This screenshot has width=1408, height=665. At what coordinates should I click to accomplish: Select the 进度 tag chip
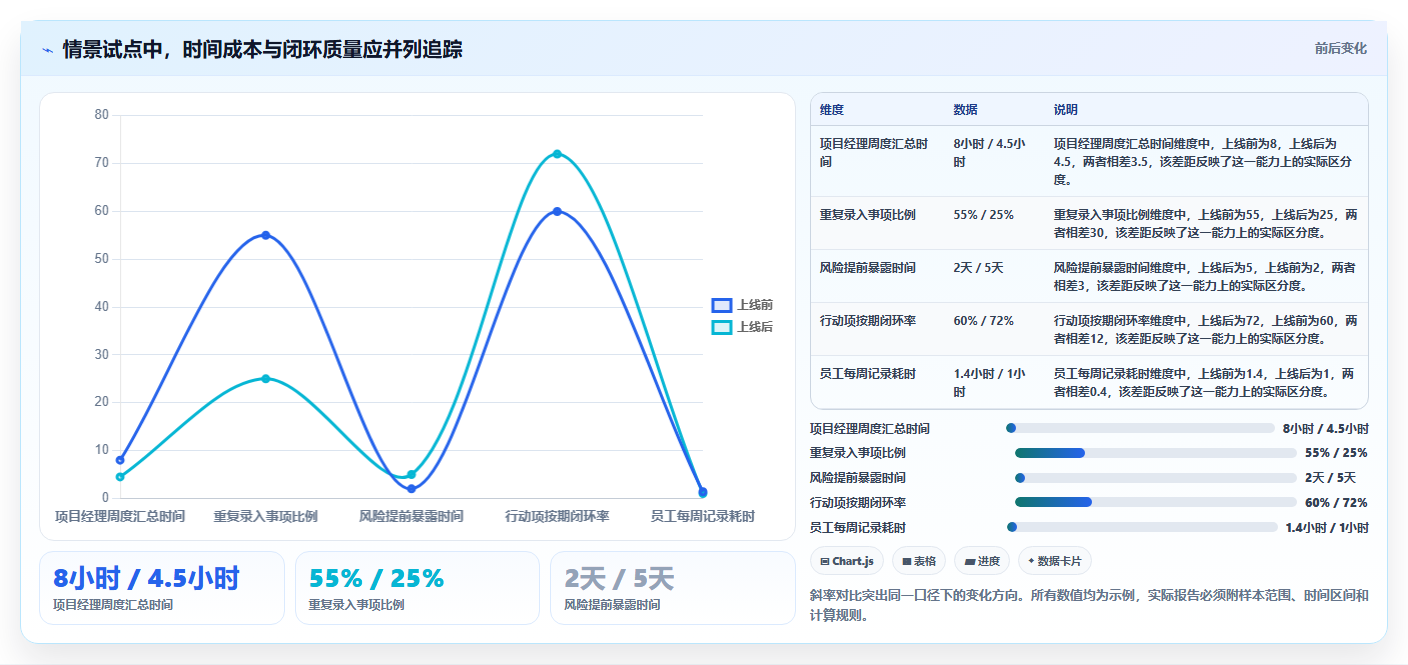[x=982, y=561]
